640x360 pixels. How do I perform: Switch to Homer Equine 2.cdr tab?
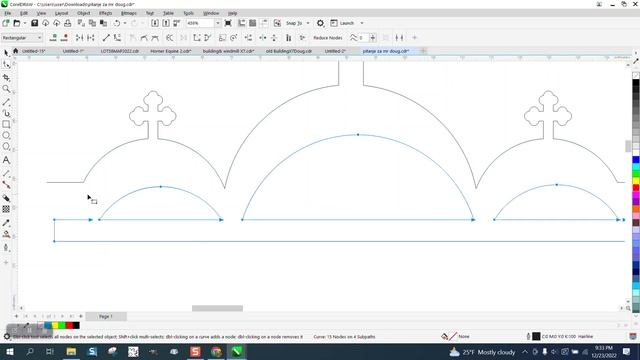point(171,51)
